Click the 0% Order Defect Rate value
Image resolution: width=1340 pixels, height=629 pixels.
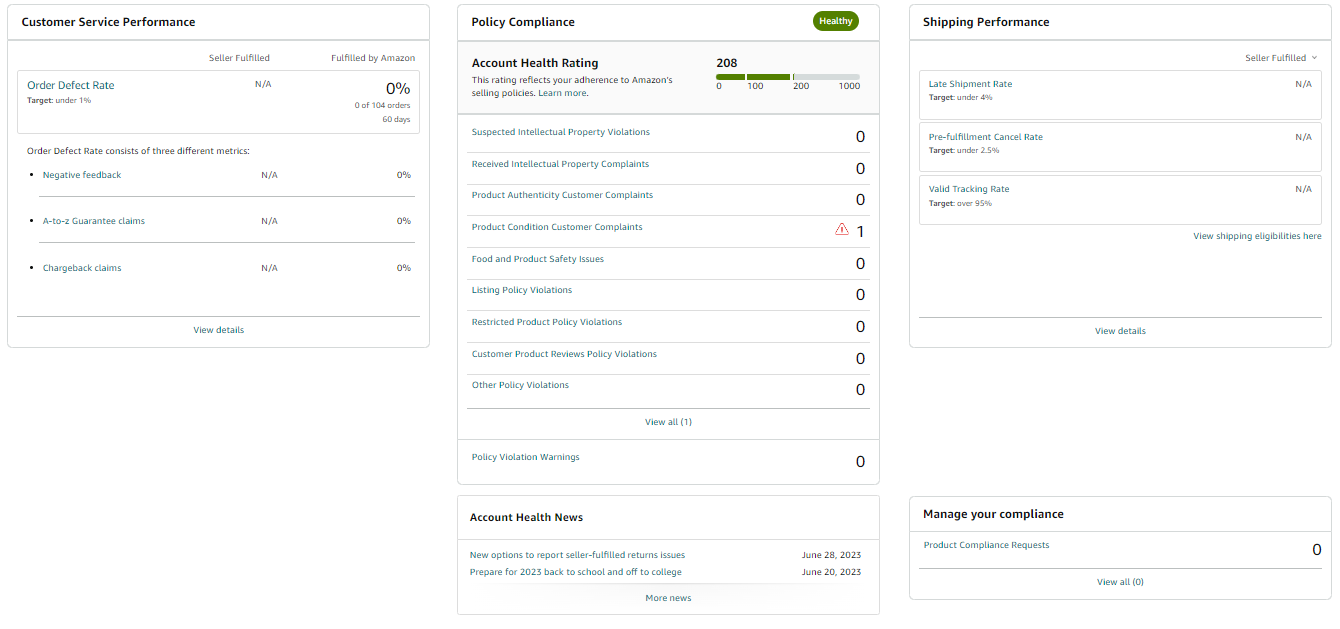[x=398, y=88]
